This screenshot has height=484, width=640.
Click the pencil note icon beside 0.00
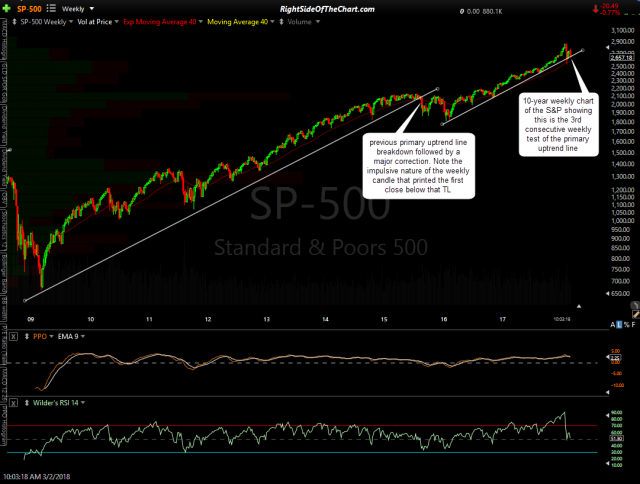click(x=462, y=11)
